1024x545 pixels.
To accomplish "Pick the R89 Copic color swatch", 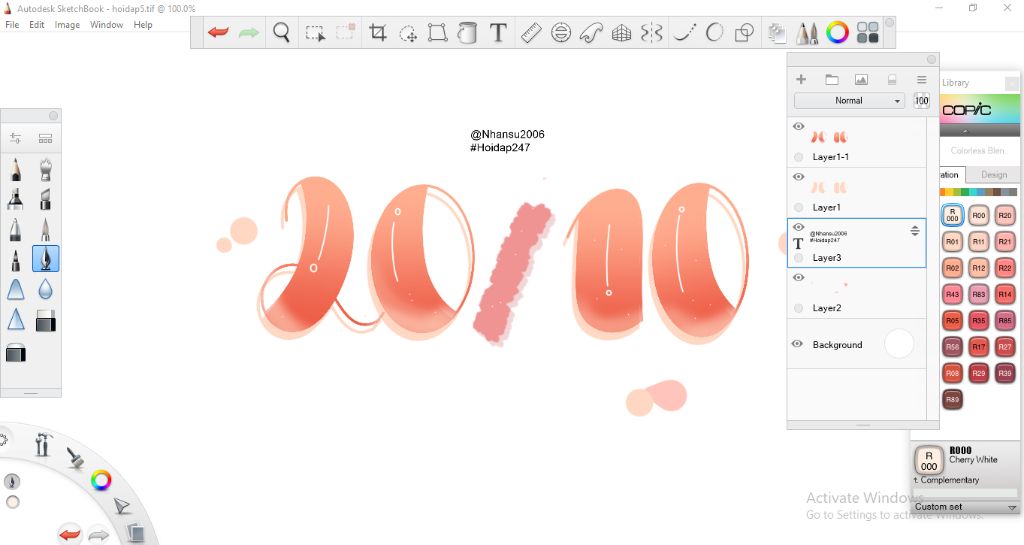I will [952, 399].
